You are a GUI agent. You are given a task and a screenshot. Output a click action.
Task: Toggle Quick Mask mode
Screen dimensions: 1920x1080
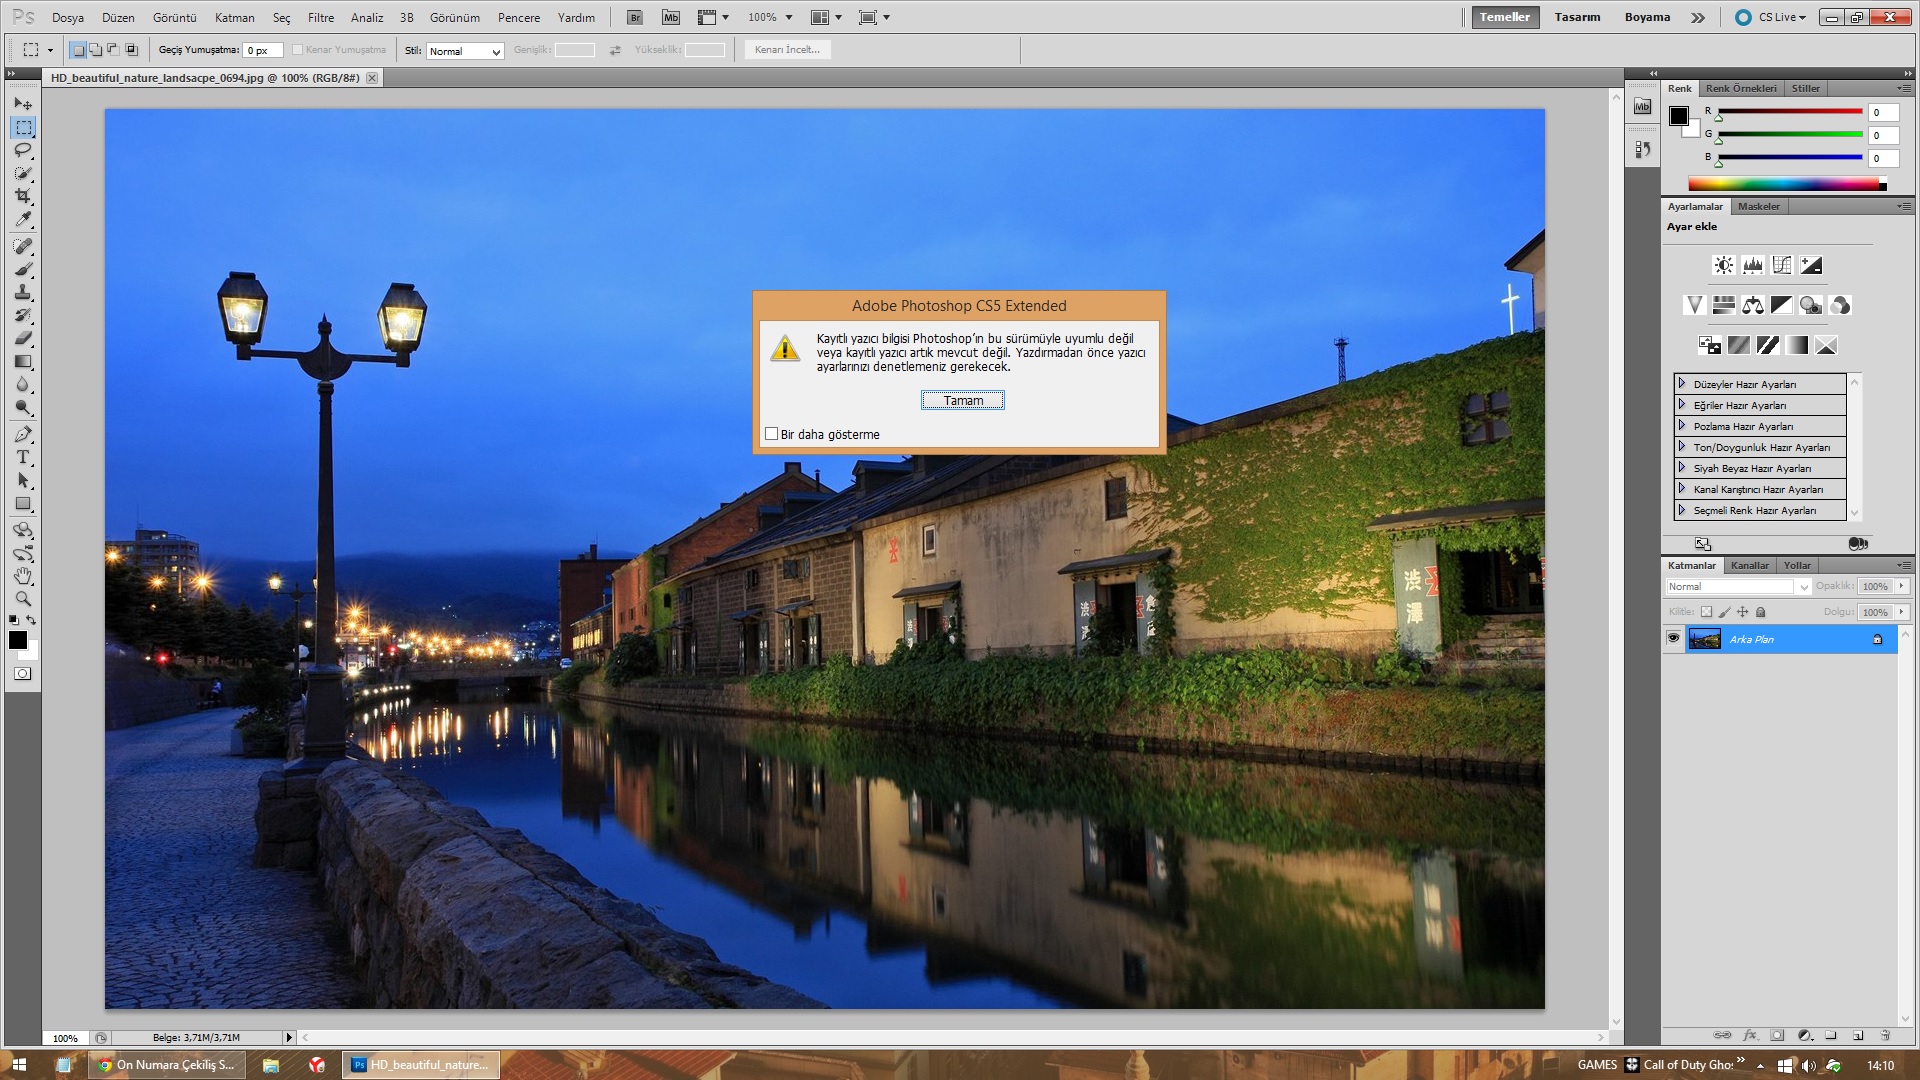(x=22, y=673)
